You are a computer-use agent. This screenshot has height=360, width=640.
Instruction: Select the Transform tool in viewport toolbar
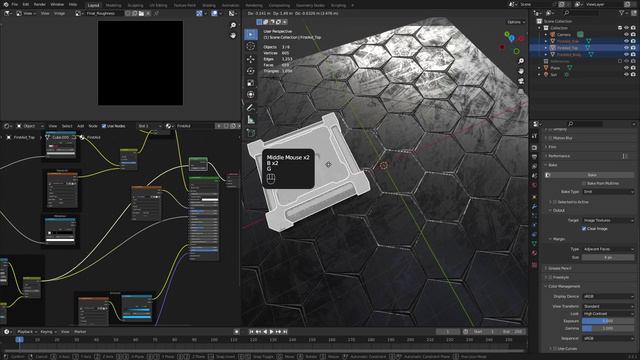tap(251, 95)
